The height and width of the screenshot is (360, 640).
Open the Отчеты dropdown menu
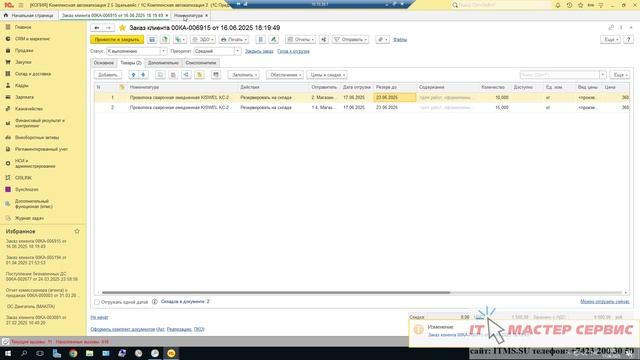click(x=300, y=40)
